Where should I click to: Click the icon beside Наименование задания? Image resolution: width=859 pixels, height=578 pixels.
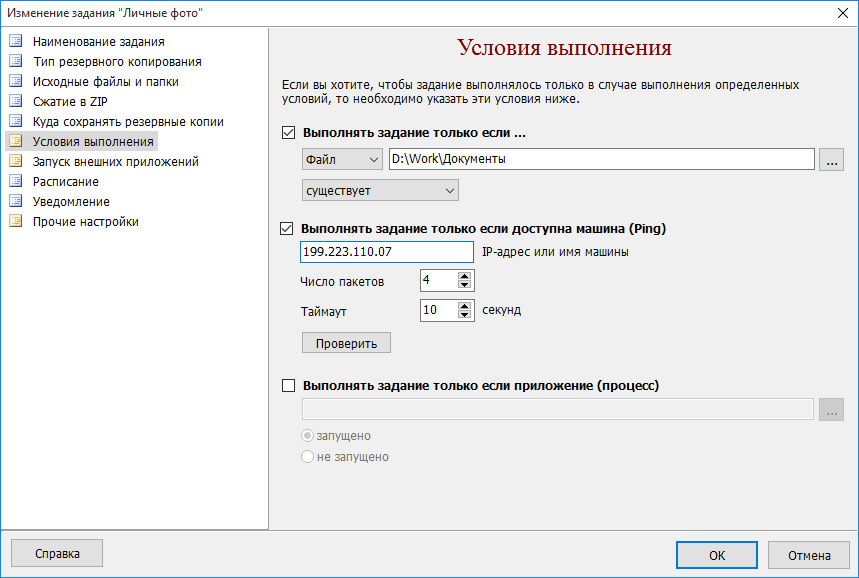(x=15, y=42)
